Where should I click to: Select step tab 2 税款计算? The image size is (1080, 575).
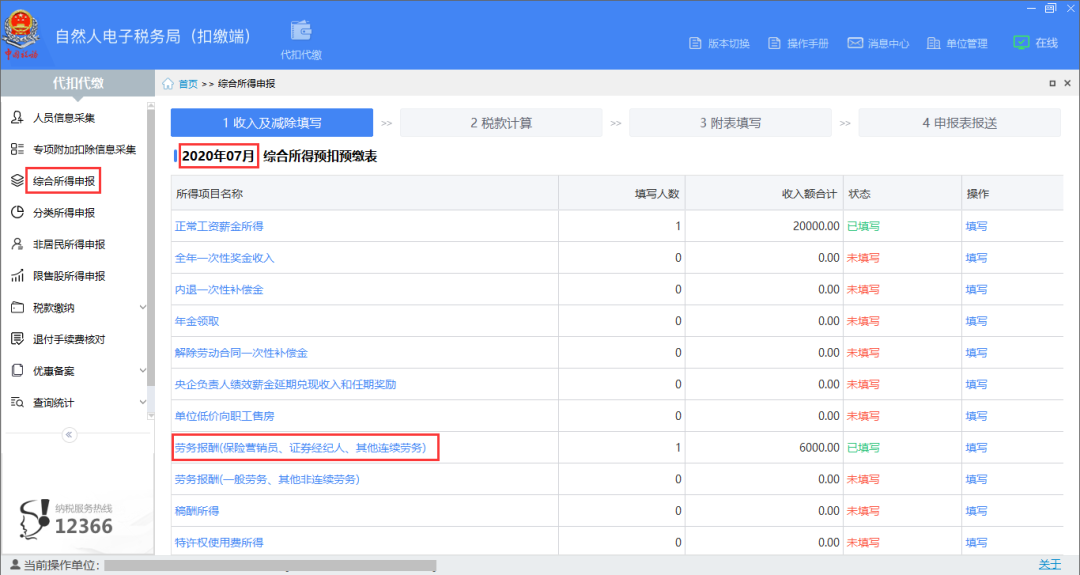coord(501,123)
